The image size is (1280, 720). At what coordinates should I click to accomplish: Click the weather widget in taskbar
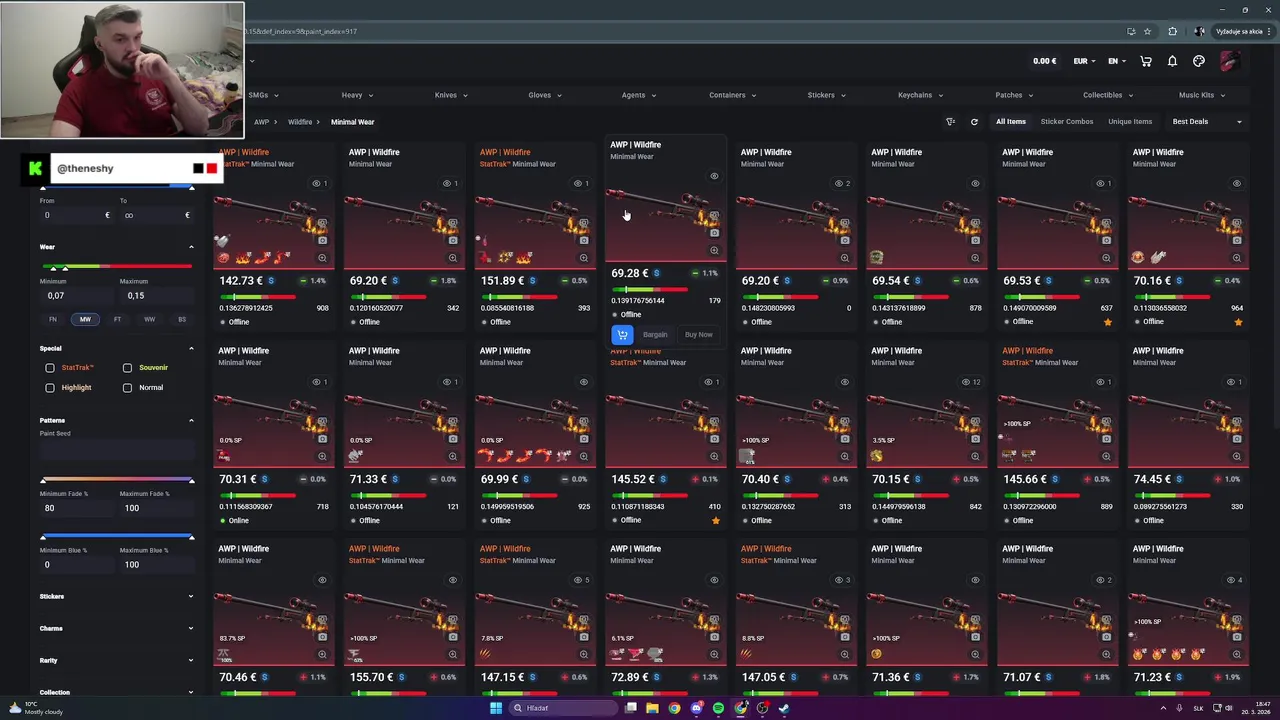coord(36,708)
